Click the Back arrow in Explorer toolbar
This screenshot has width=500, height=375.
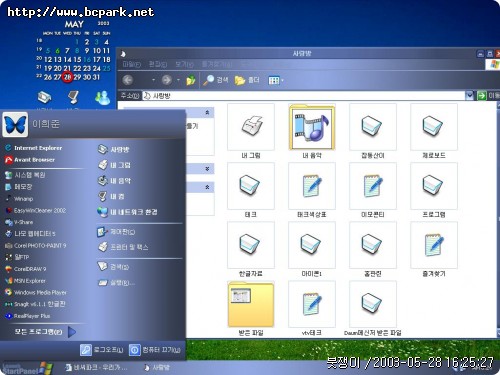(128, 80)
